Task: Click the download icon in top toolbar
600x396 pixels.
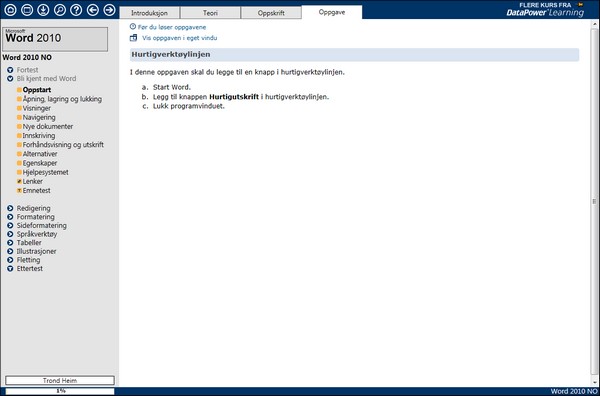Action: click(x=43, y=10)
